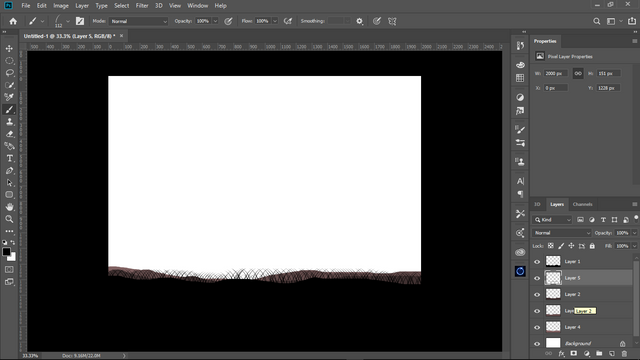The image size is (640, 360).
Task: Select the Path Selection tool
Action: pos(9,183)
